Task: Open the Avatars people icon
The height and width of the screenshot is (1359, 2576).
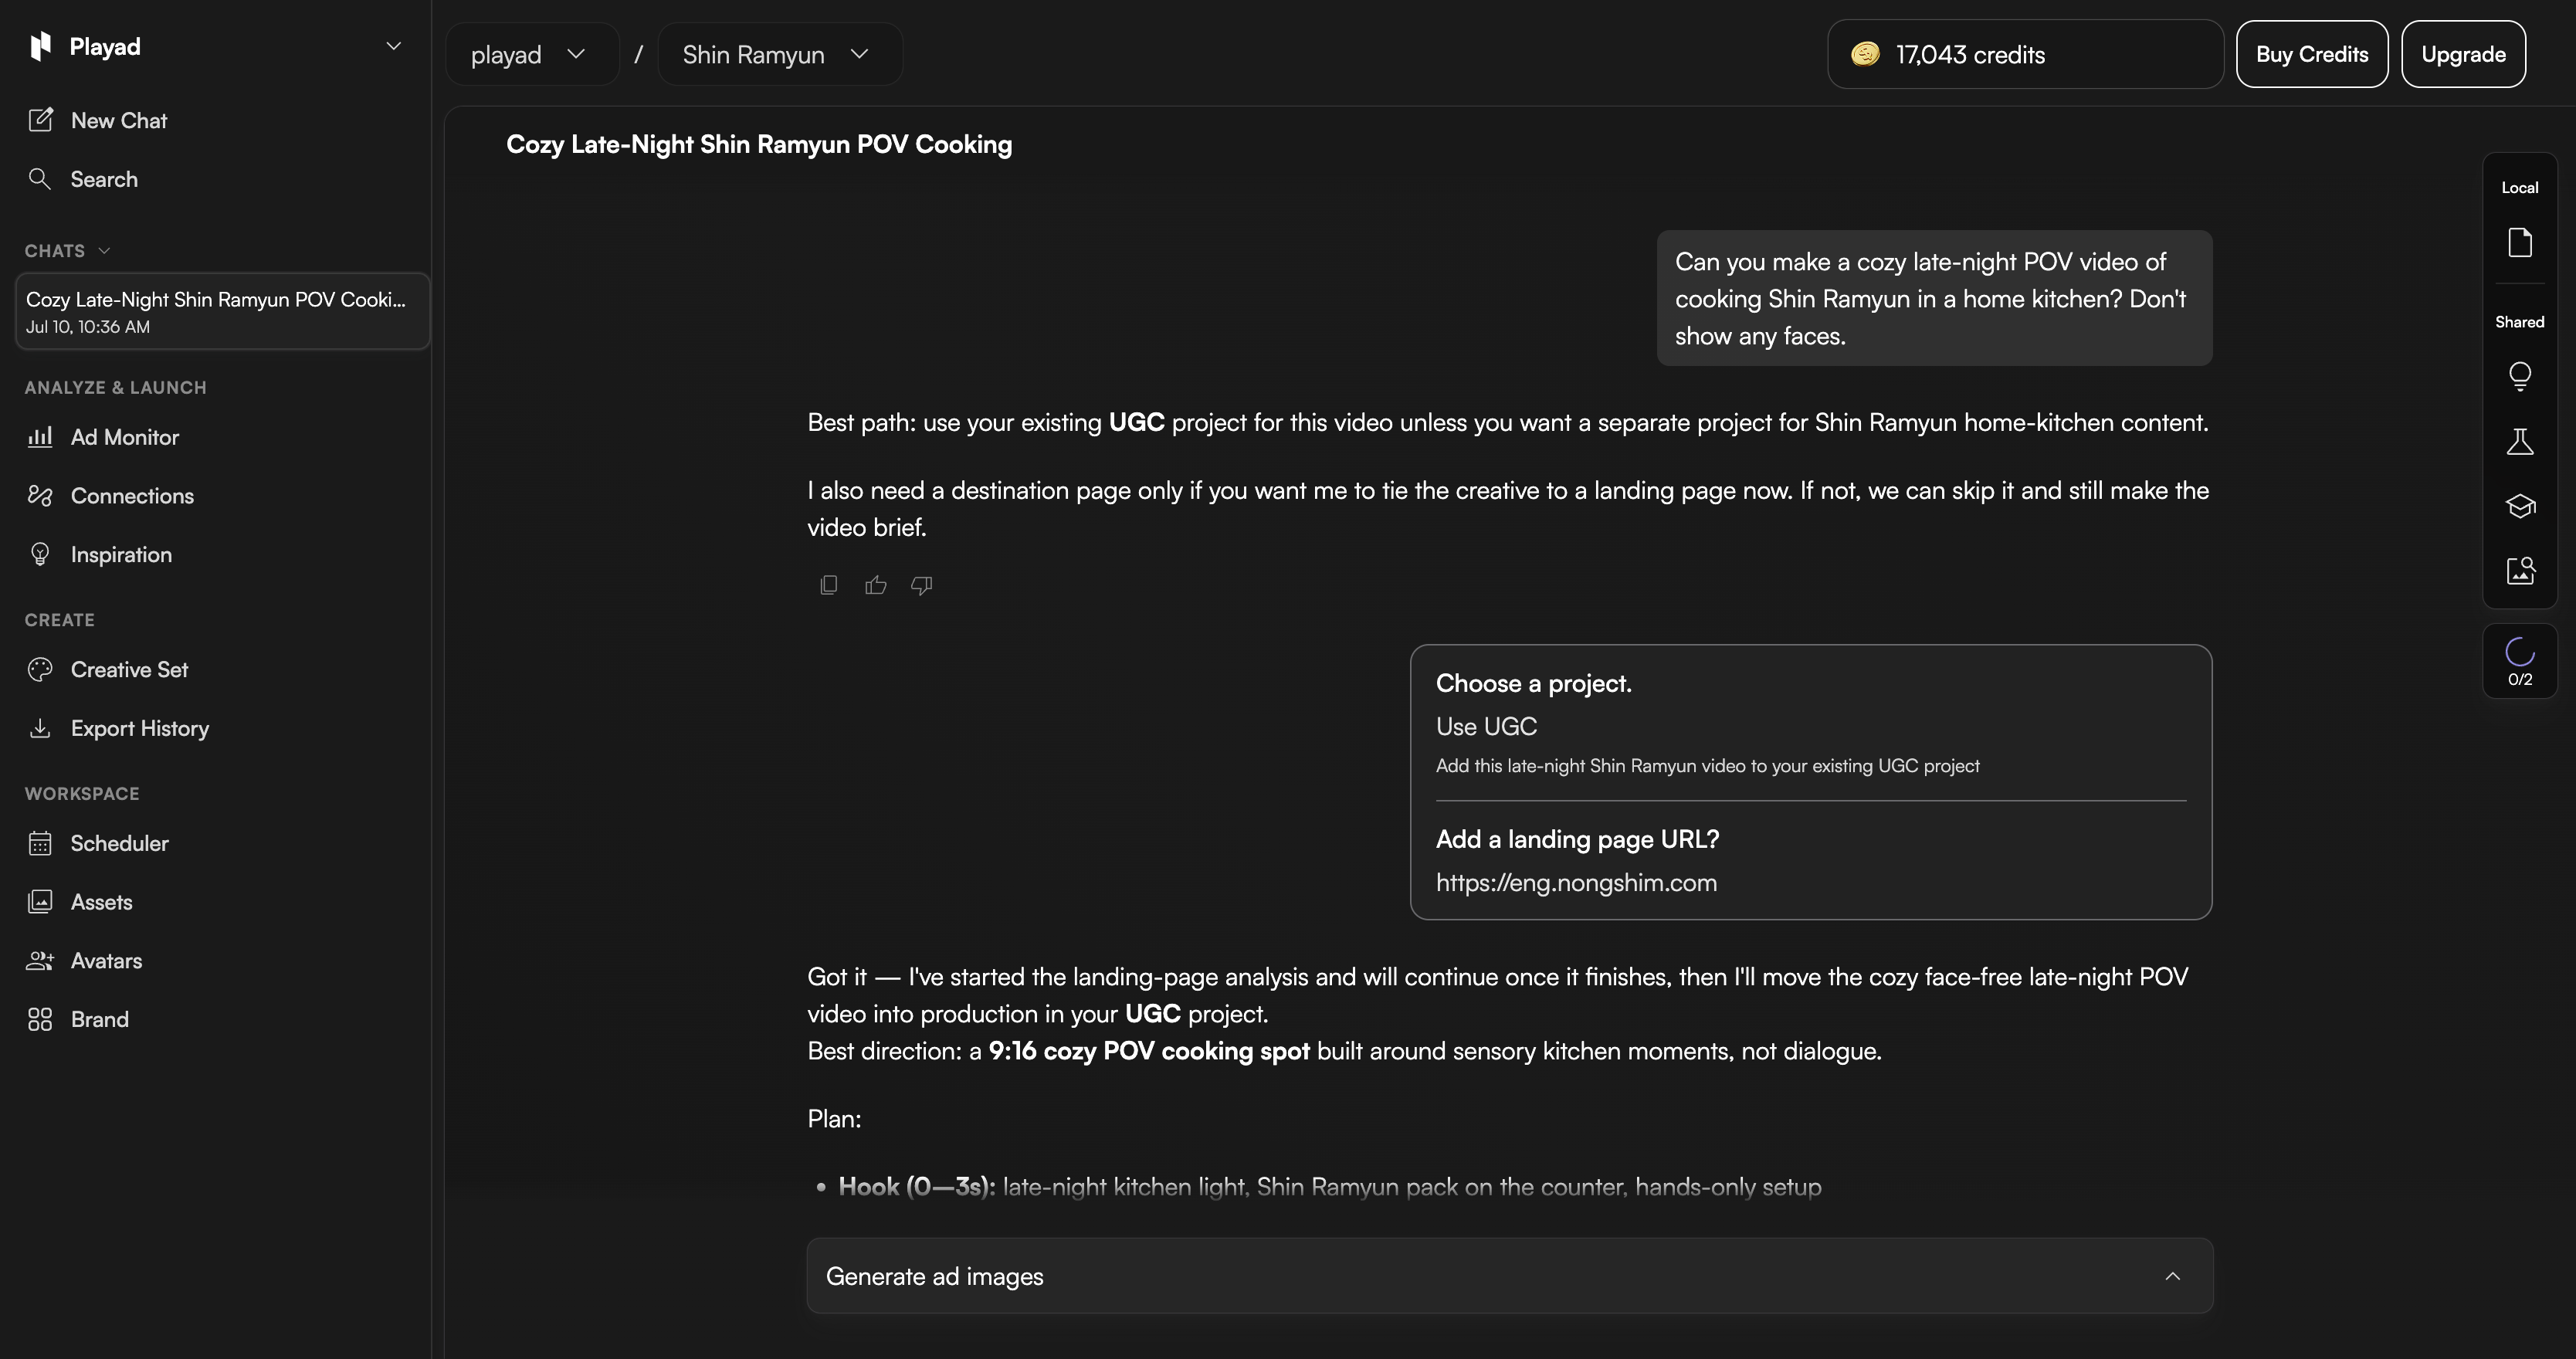Action: pos(40,961)
